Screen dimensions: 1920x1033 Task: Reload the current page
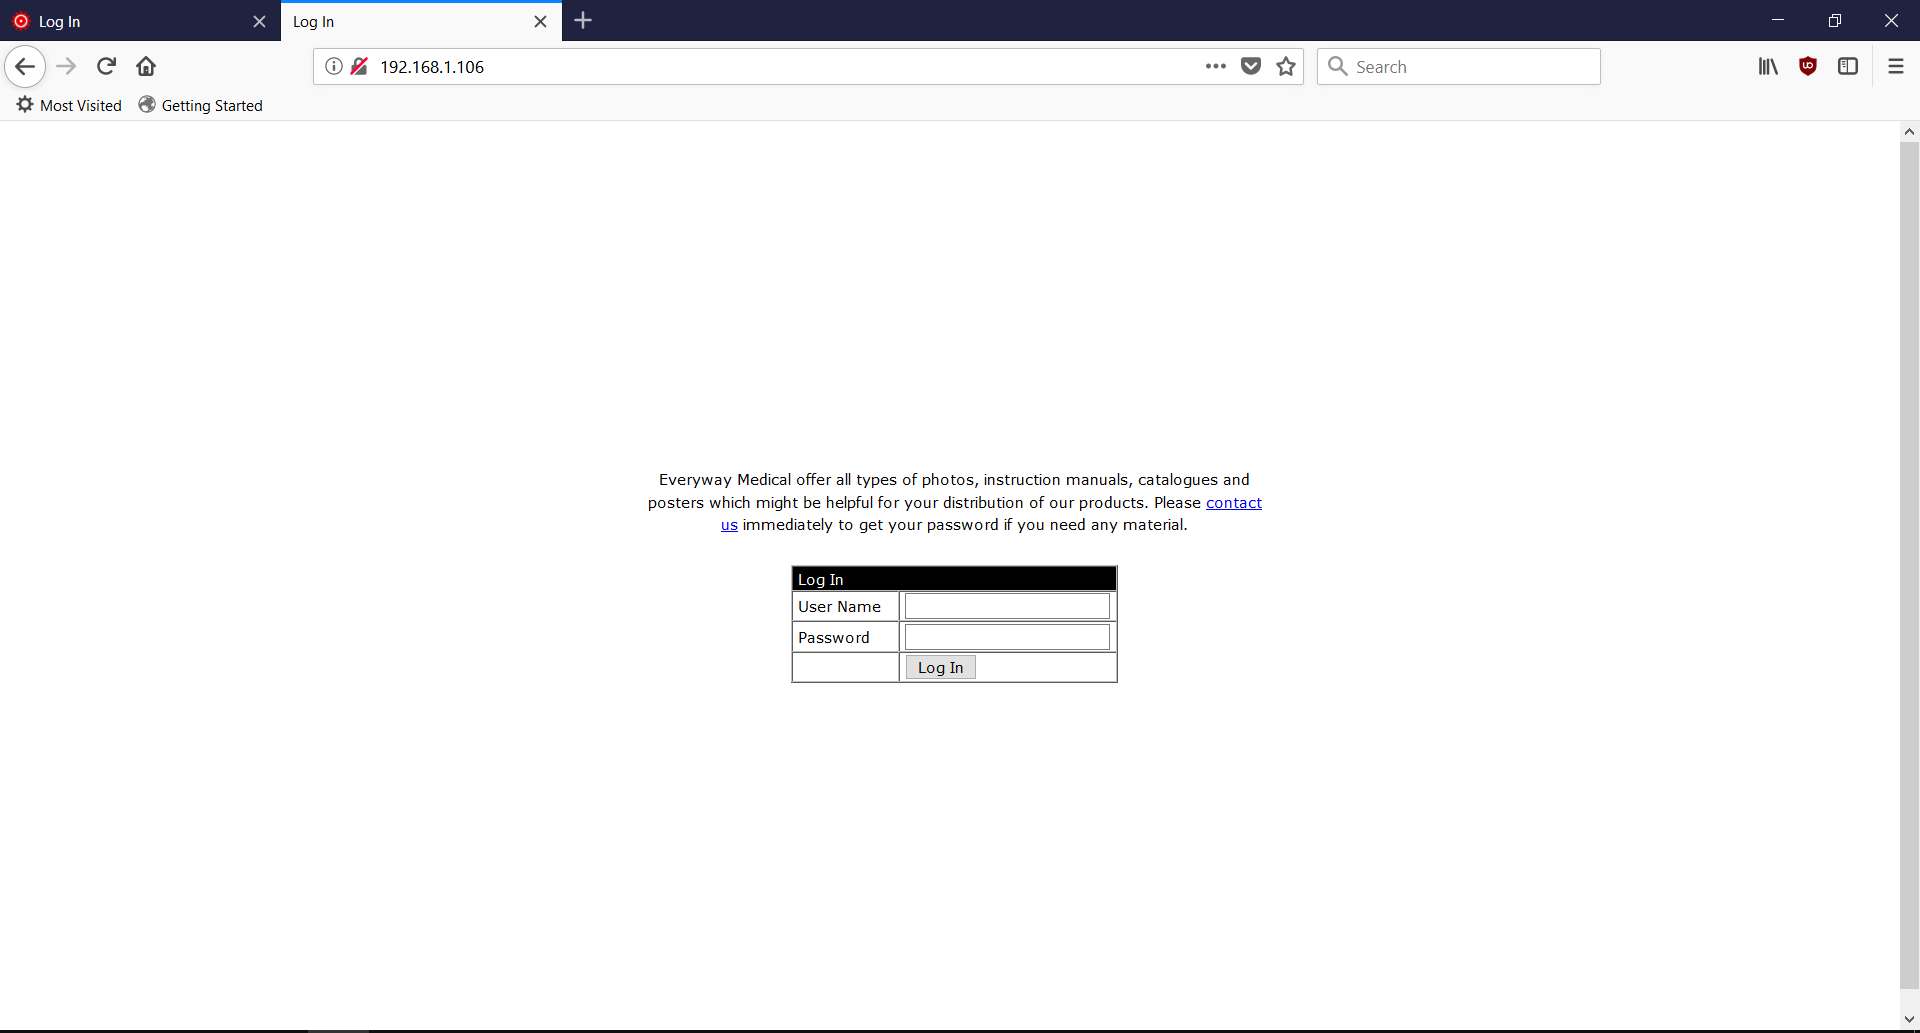click(x=106, y=67)
